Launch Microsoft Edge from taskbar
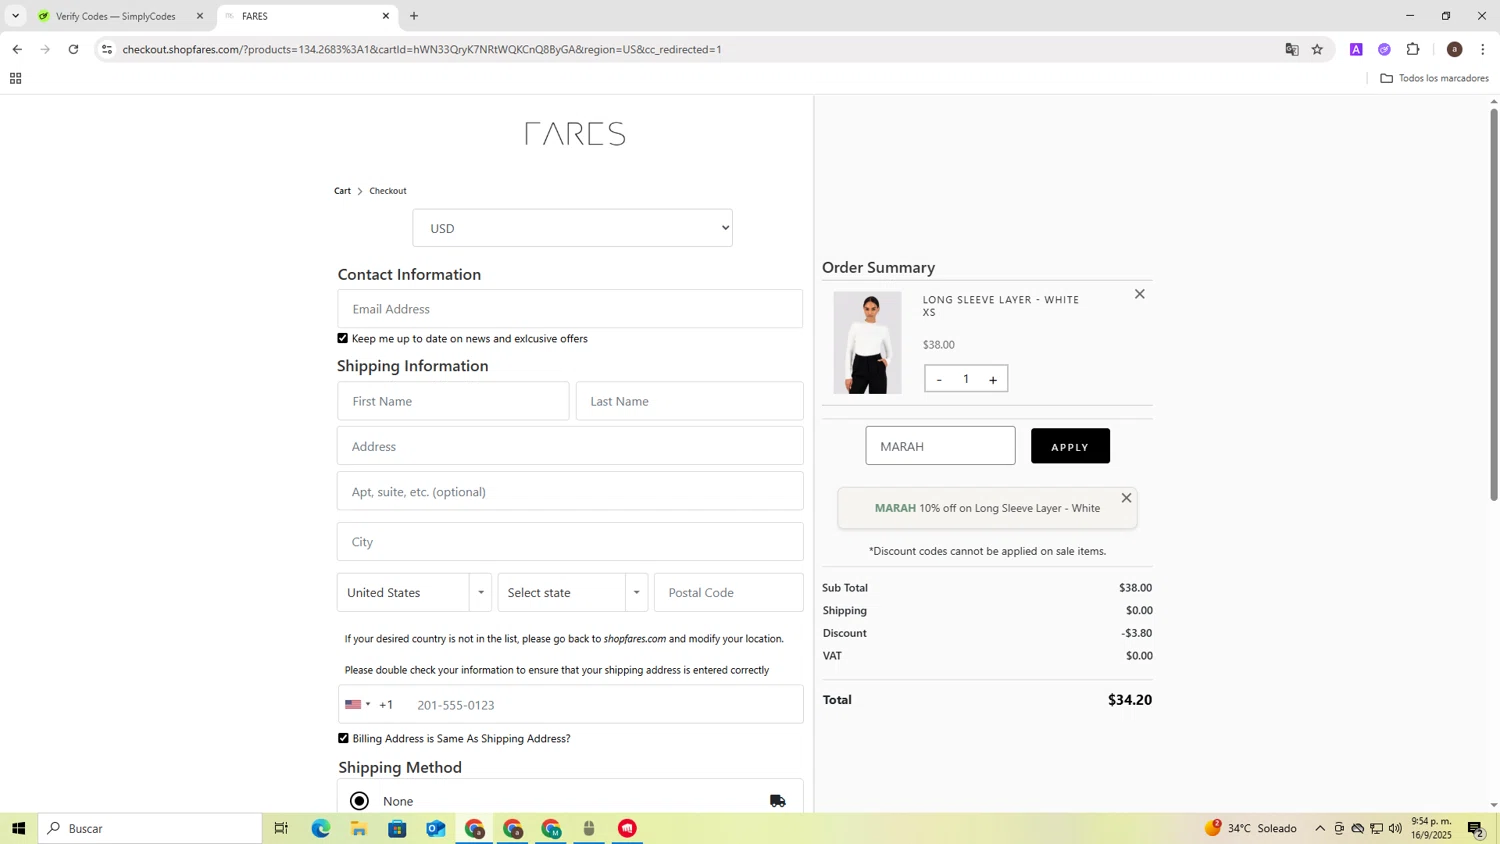This screenshot has height=844, width=1500. pos(320,828)
